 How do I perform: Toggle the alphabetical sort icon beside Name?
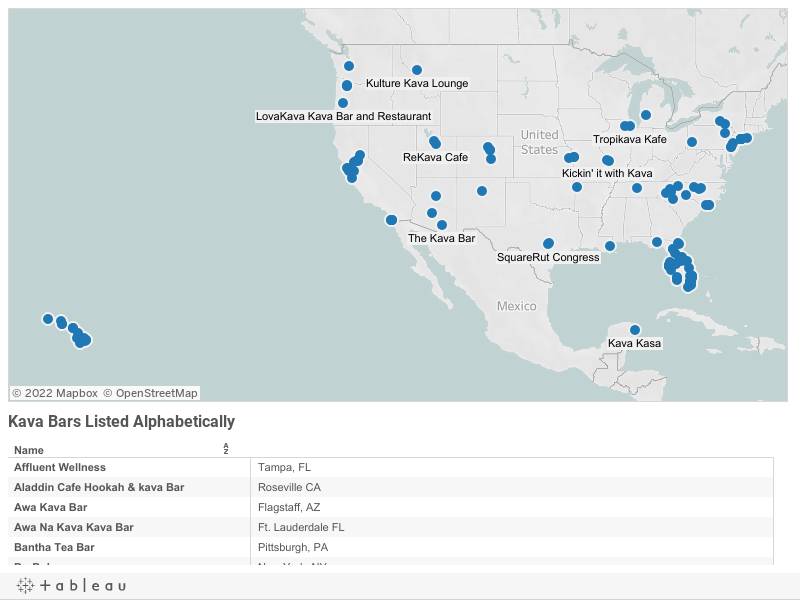tap(226, 449)
